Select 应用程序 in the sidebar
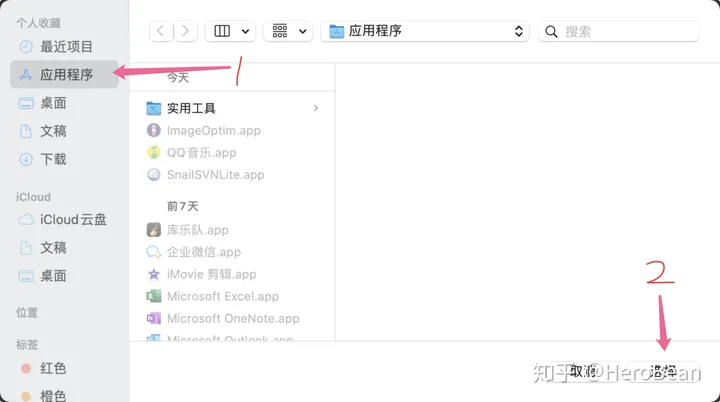The image size is (720, 402). click(x=64, y=74)
